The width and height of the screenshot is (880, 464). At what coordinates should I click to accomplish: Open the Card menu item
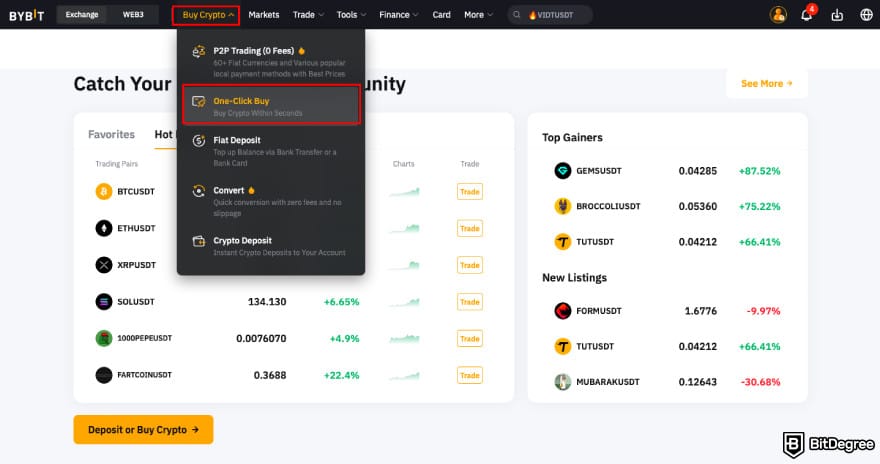click(x=441, y=15)
